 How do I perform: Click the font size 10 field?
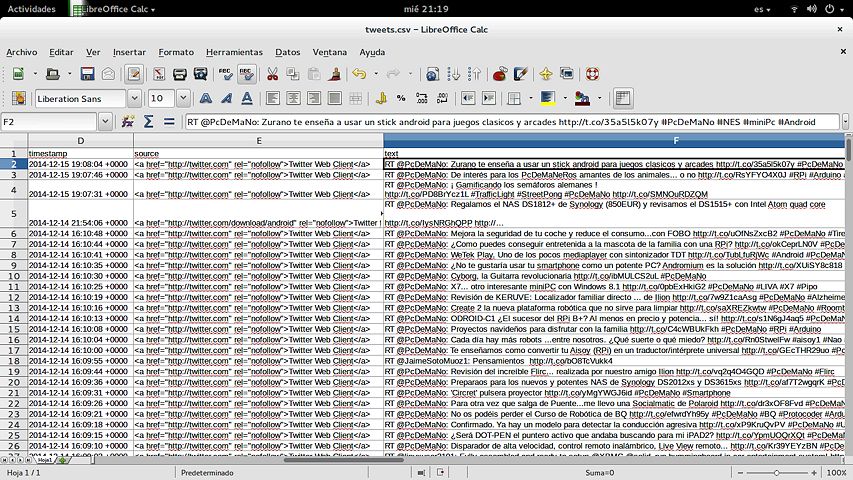click(162, 99)
